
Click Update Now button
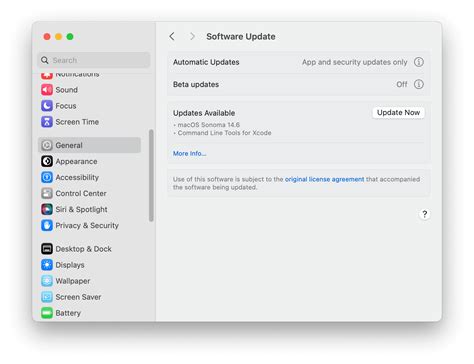398,113
